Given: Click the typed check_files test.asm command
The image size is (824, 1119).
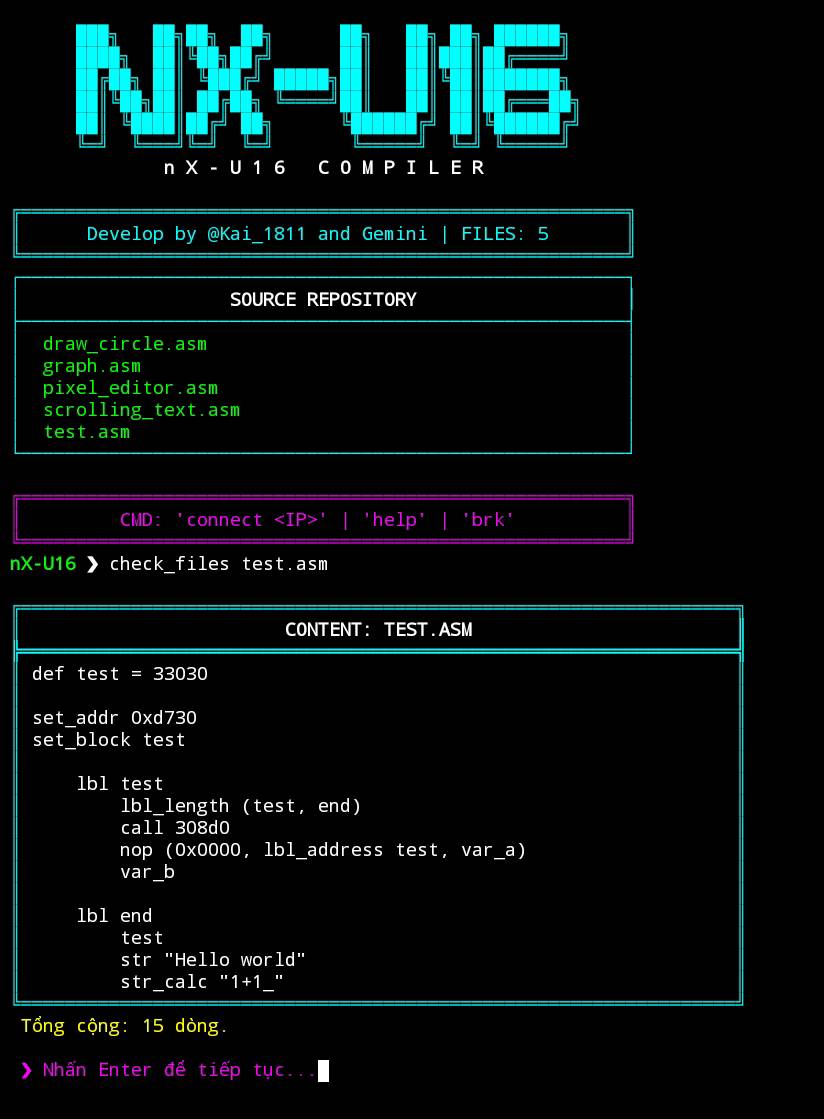Looking at the screenshot, I should 218,564.
